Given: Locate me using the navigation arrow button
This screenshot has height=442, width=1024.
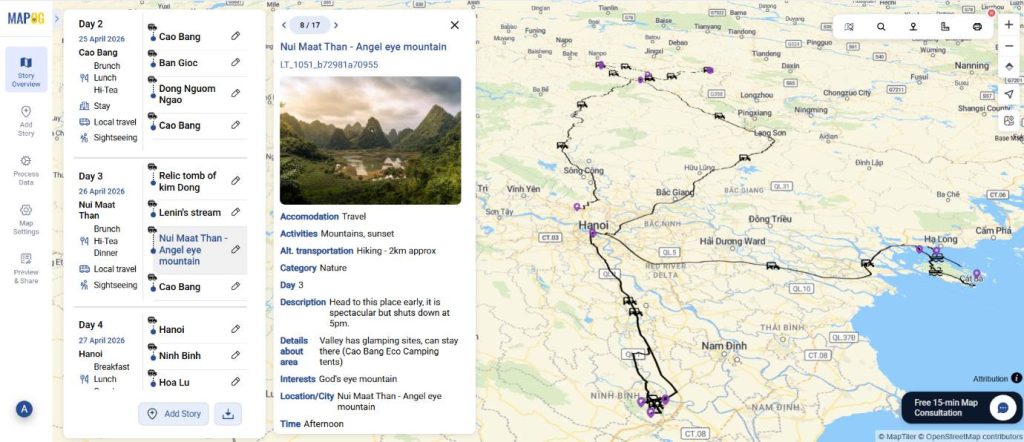Looking at the screenshot, I should (x=1009, y=94).
